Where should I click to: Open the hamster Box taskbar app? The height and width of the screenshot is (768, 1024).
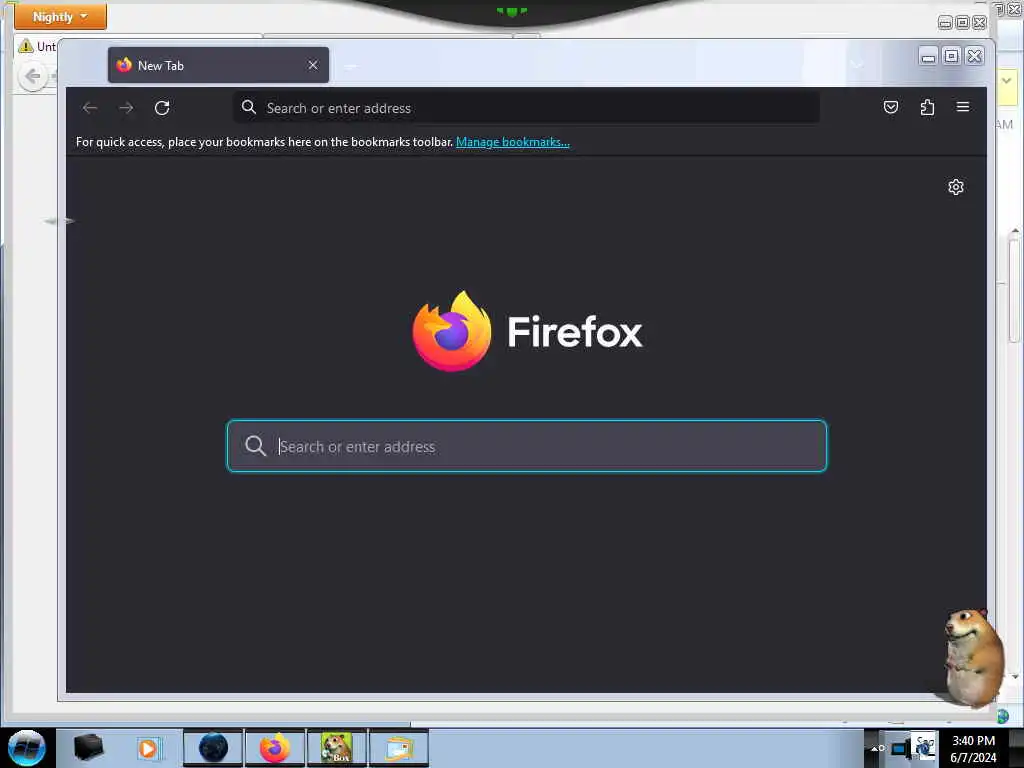(337, 748)
